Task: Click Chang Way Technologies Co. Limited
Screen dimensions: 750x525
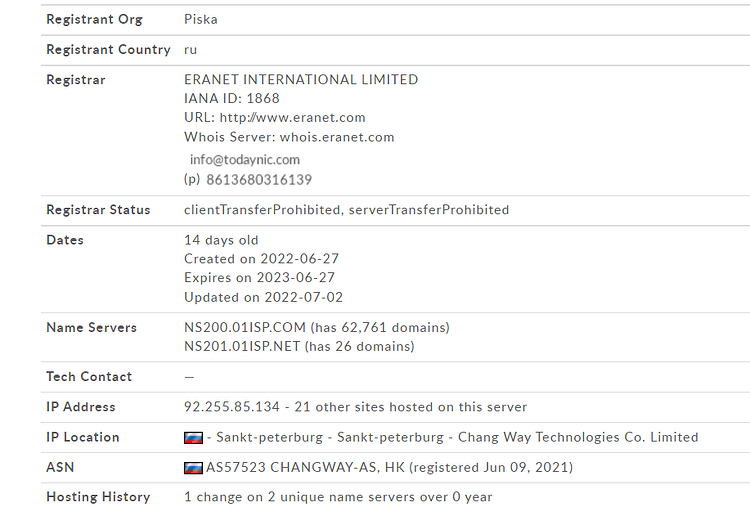Action: [x=578, y=437]
